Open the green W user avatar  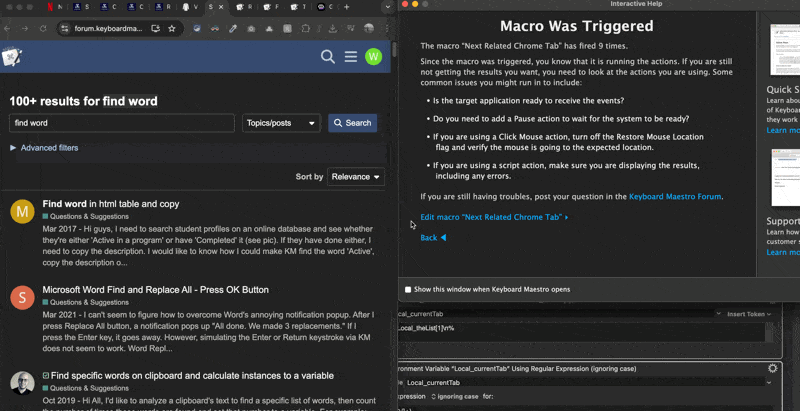(x=373, y=57)
